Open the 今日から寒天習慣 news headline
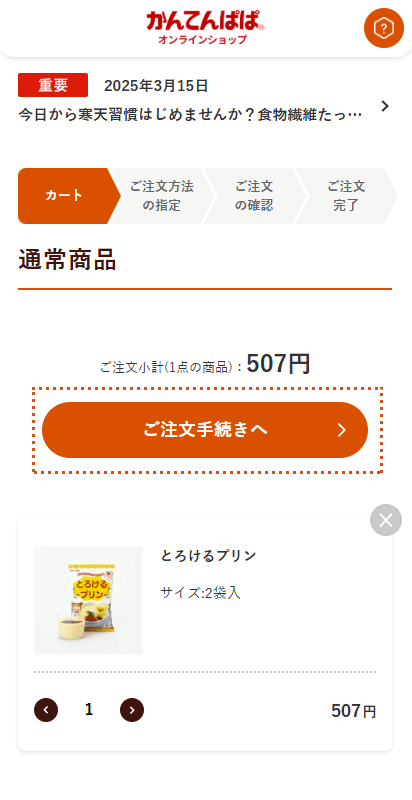The height and width of the screenshot is (800, 412). (x=190, y=115)
